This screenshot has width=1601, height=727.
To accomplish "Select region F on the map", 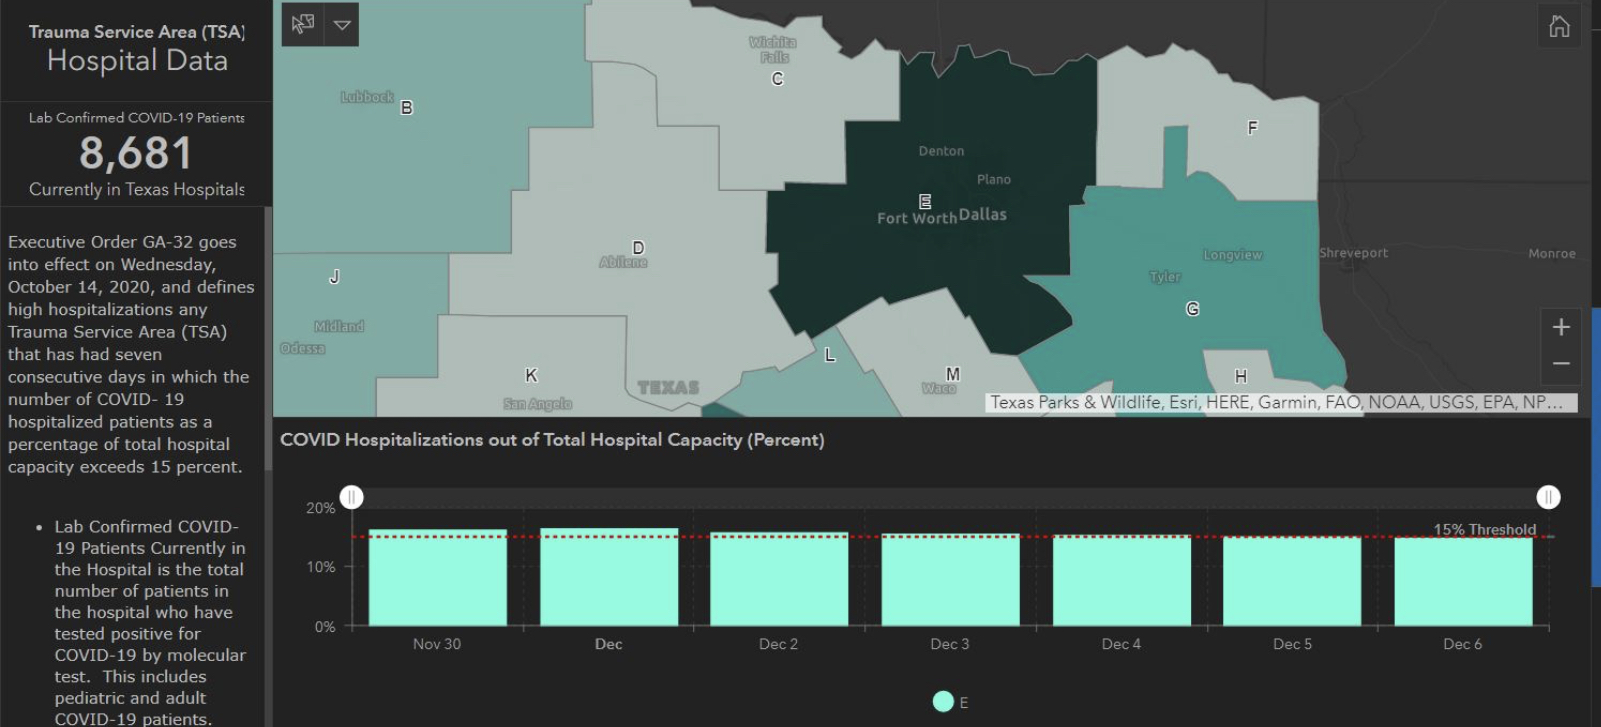I will tap(1252, 128).
